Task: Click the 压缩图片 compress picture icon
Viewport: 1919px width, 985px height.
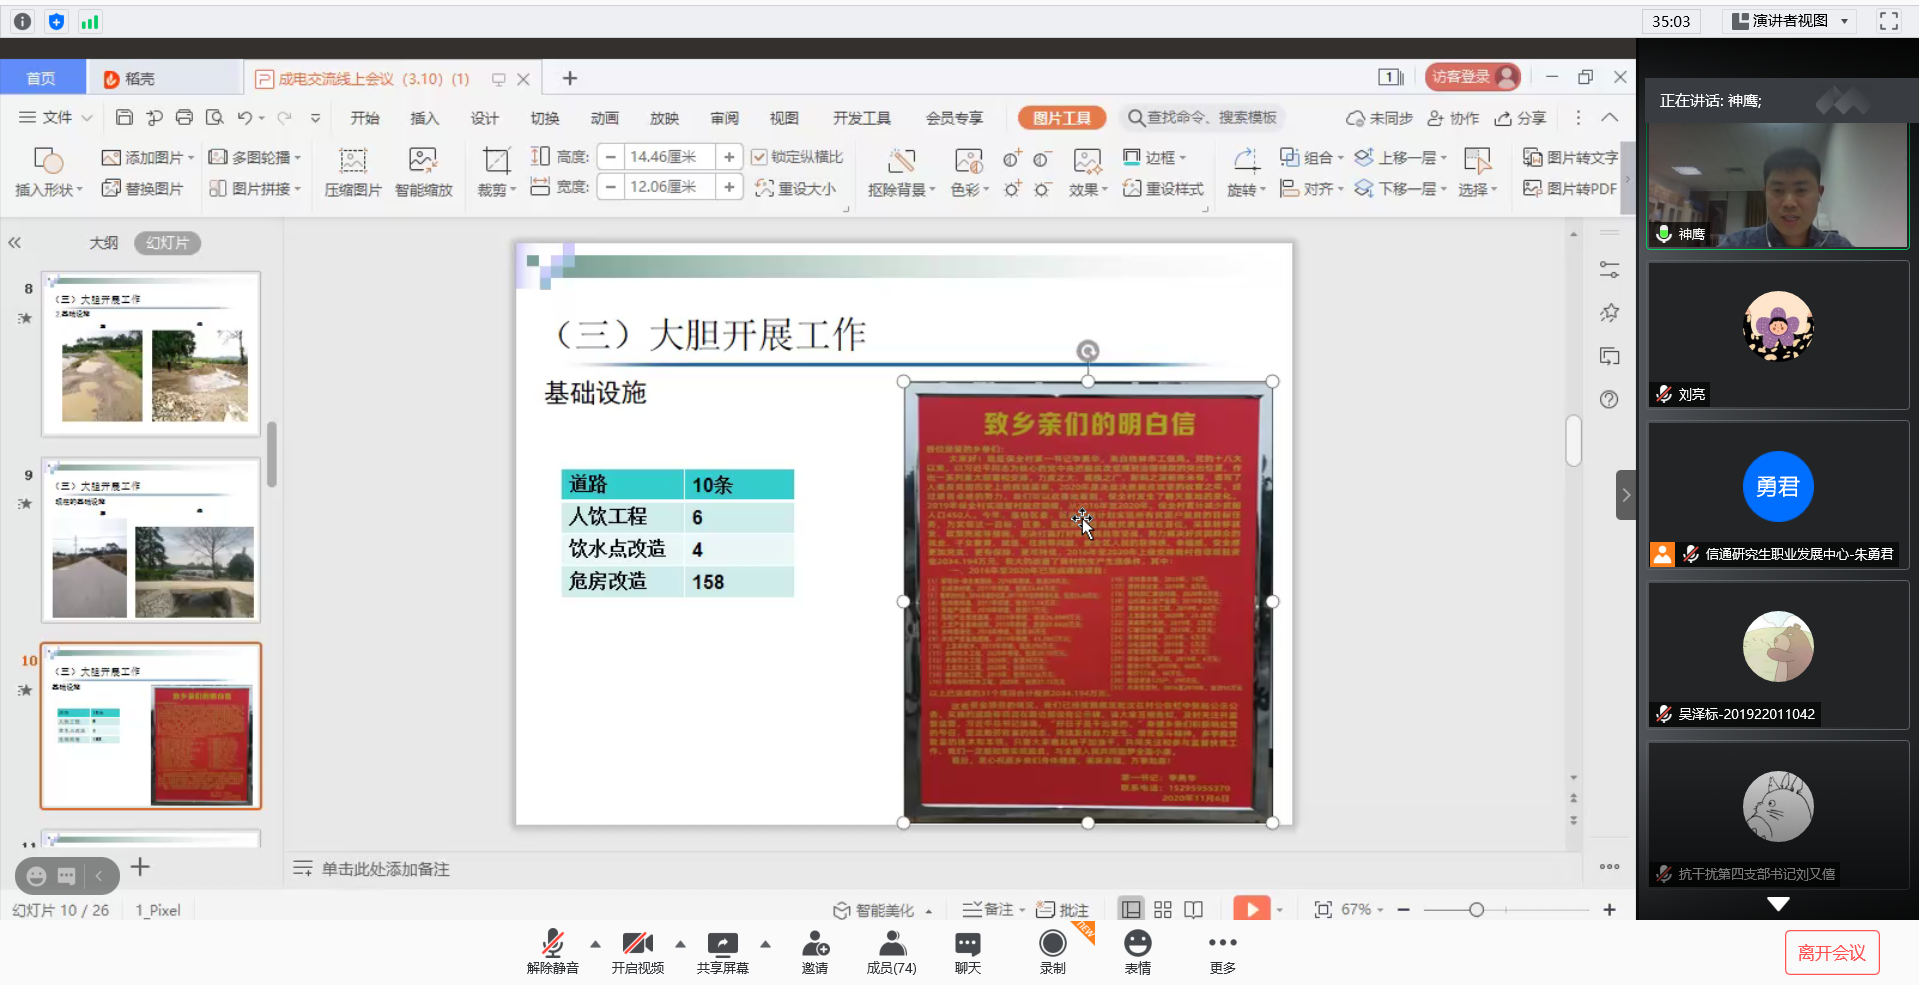Action: pyautogui.click(x=352, y=161)
